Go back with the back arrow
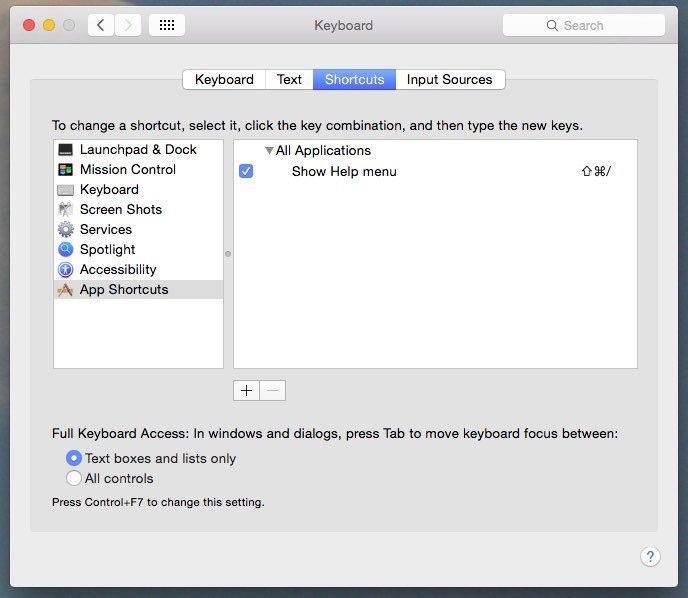688x598 pixels. (101, 25)
